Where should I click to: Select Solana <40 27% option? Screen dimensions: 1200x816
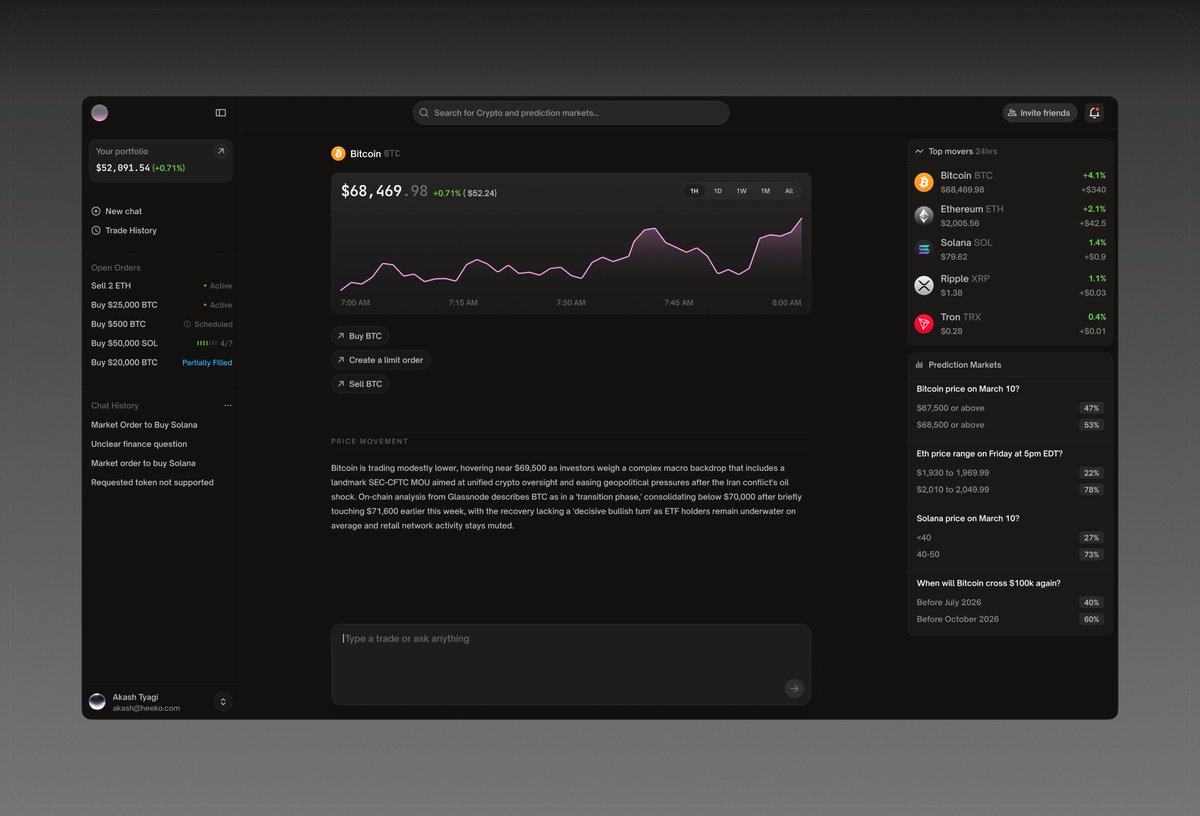[x=1010, y=538]
